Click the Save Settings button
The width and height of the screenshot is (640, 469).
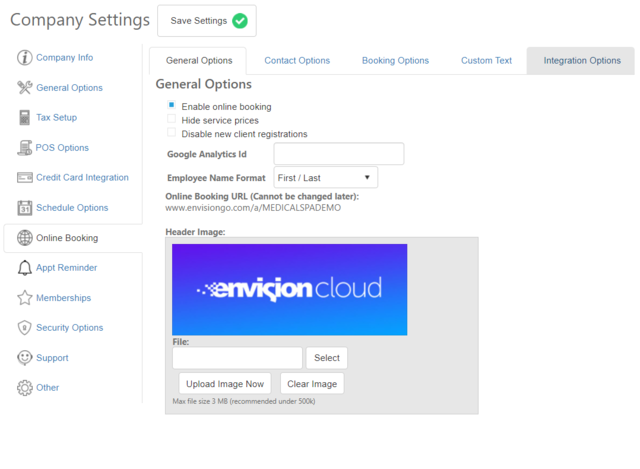point(207,21)
